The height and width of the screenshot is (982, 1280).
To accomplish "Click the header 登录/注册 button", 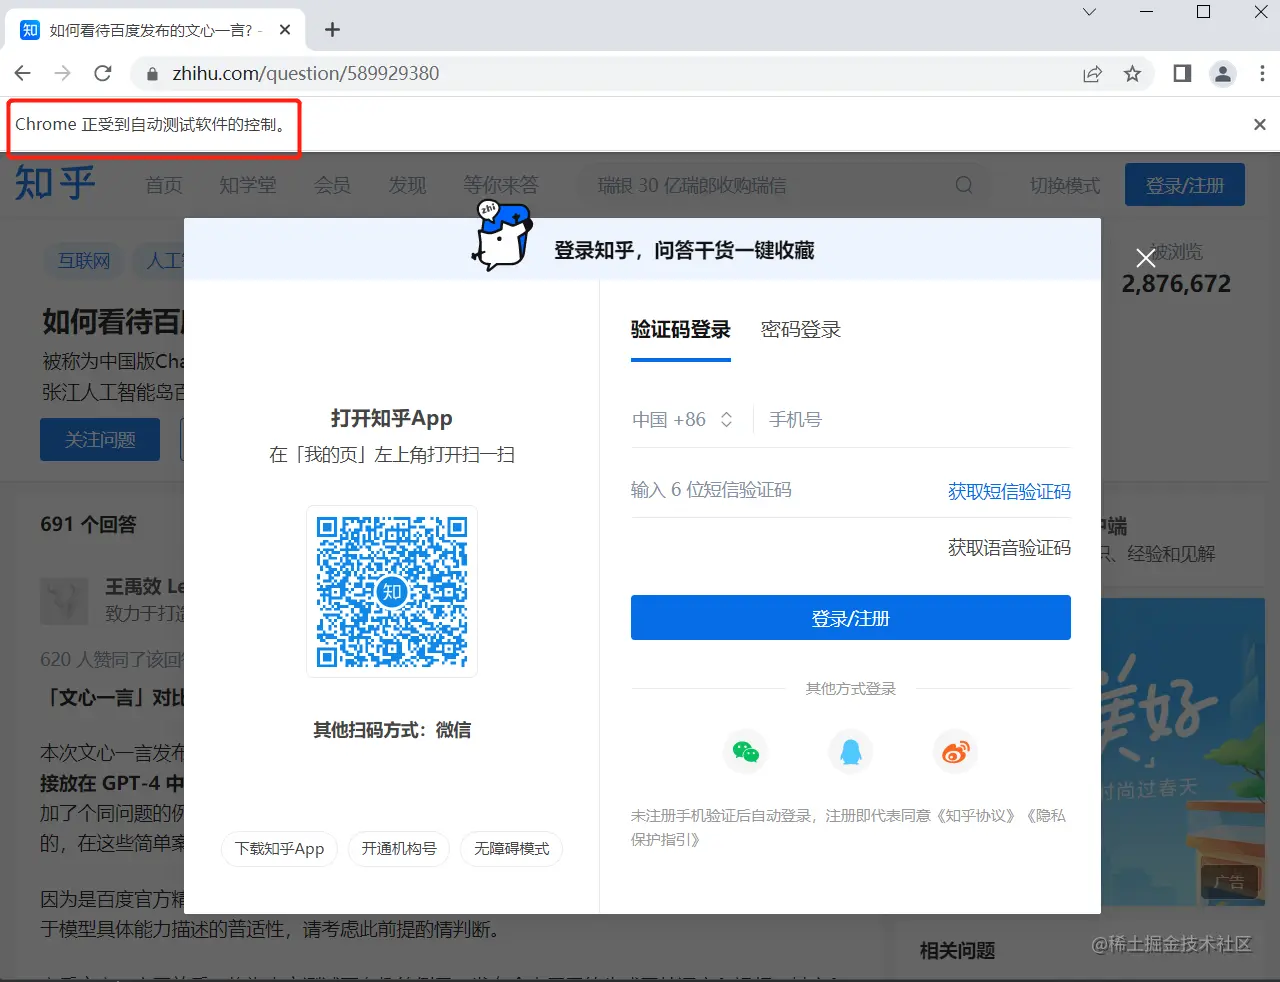I will tap(1185, 185).
